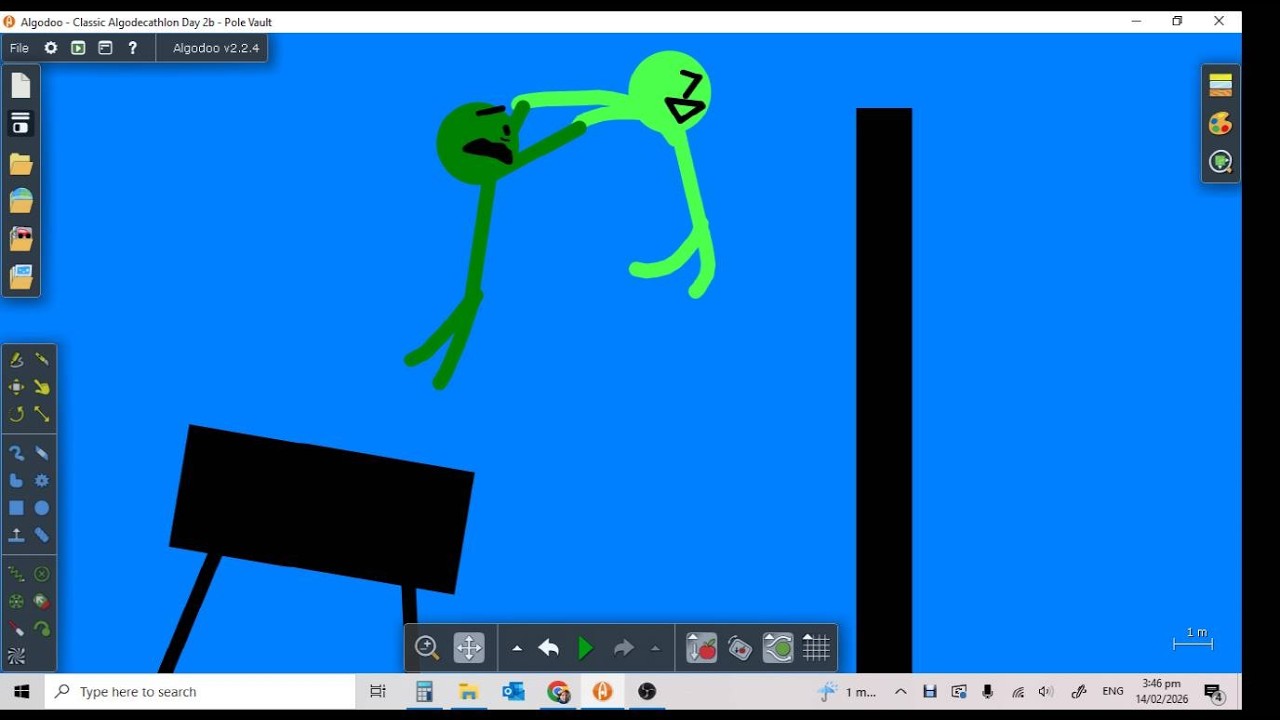Select the Circle tool
1280x720 pixels.
(x=42, y=508)
